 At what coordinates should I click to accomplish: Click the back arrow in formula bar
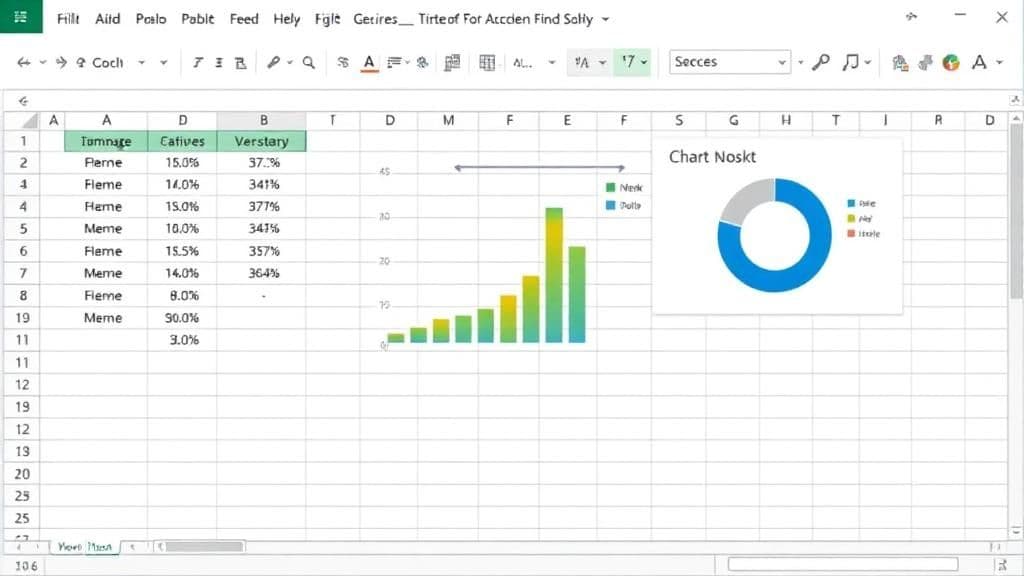[24, 101]
